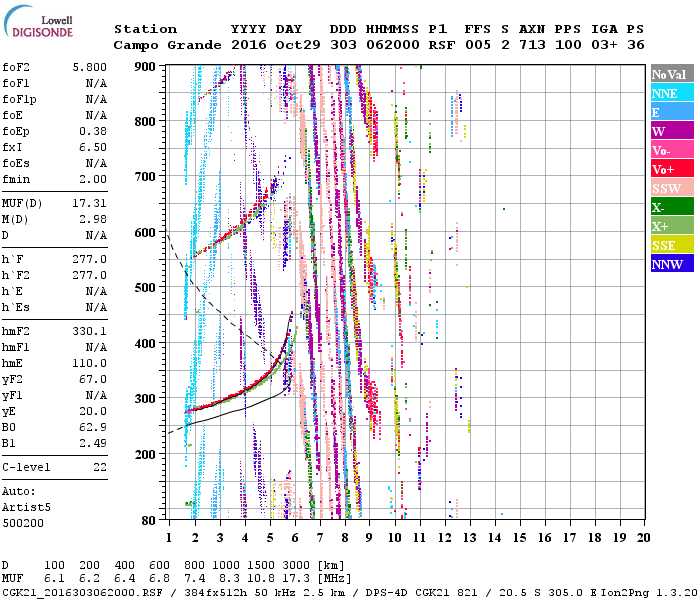Click the foF1 N/A value

(96, 83)
